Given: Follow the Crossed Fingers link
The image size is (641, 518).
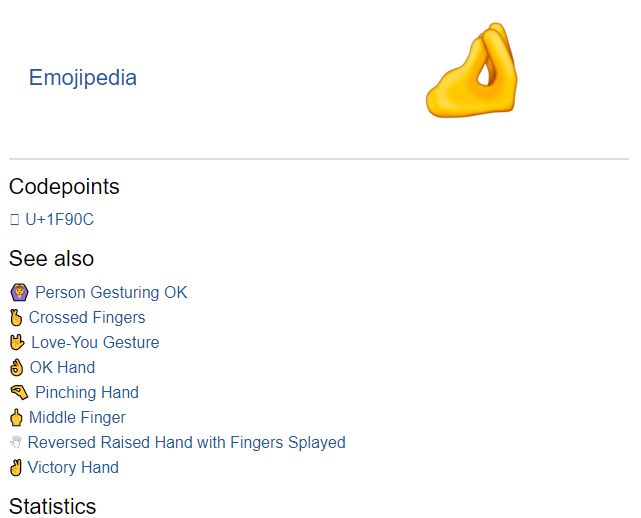Looking at the screenshot, I should [87, 318].
